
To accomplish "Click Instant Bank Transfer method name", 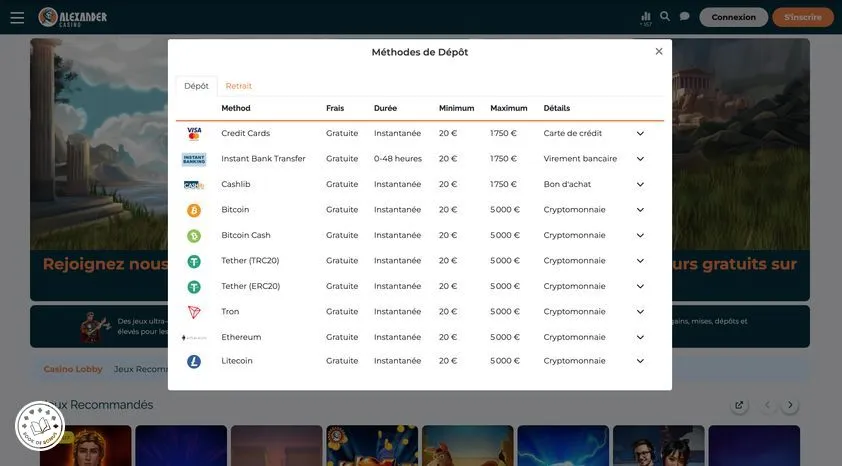I will tap(263, 159).
